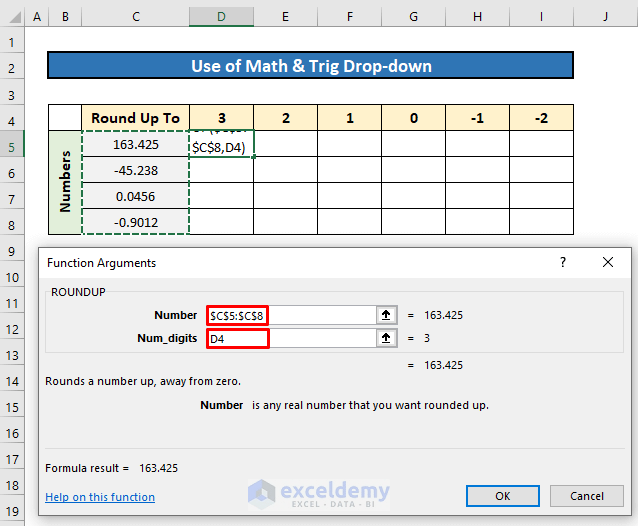Click inside the Num_digits input field
Image resolution: width=638 pixels, height=526 pixels.
(291, 338)
